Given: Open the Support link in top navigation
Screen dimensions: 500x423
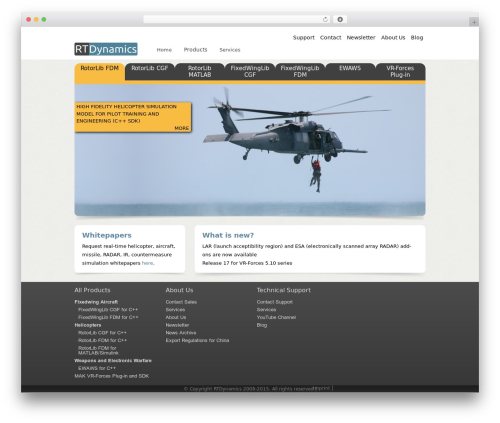Looking at the screenshot, I should pos(304,38).
